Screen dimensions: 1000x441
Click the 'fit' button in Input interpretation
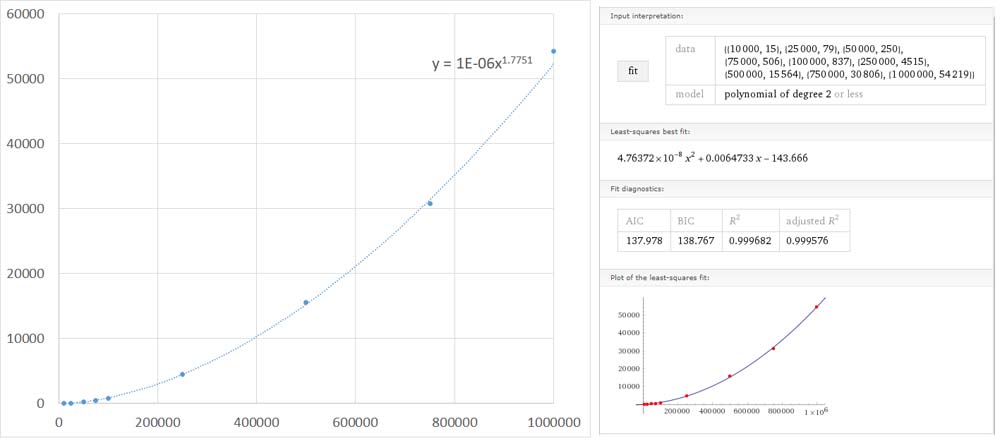click(x=633, y=71)
